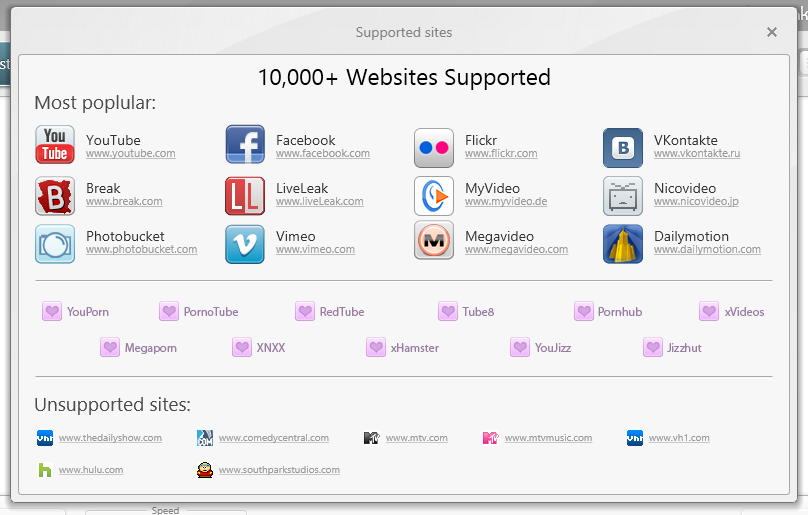The height and width of the screenshot is (515, 808).
Task: Click the mtv.com logo icon
Action: click(x=372, y=438)
